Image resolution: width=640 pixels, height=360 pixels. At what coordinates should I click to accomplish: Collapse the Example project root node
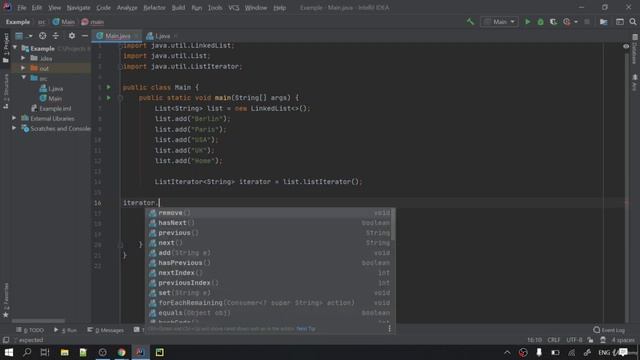click(x=15, y=48)
